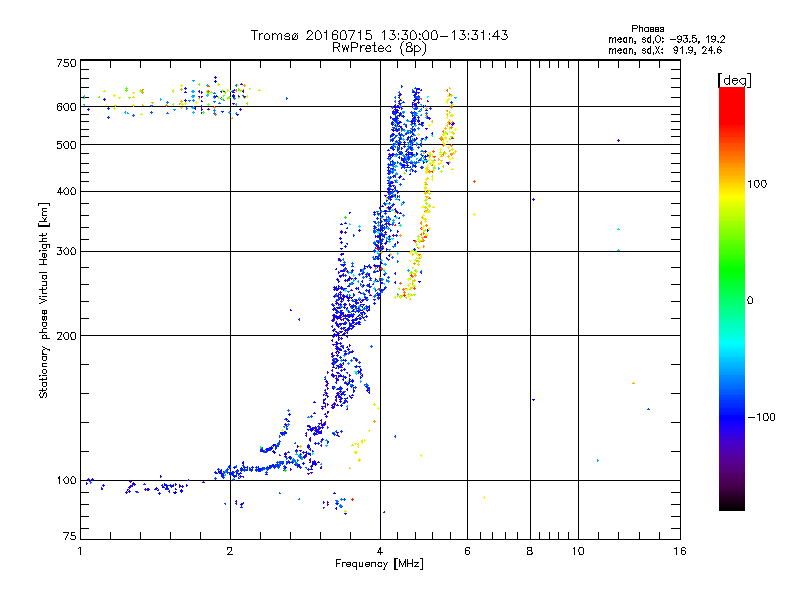Click the '[deg]' colorbar unit label
800x600 pixels.
pos(734,81)
